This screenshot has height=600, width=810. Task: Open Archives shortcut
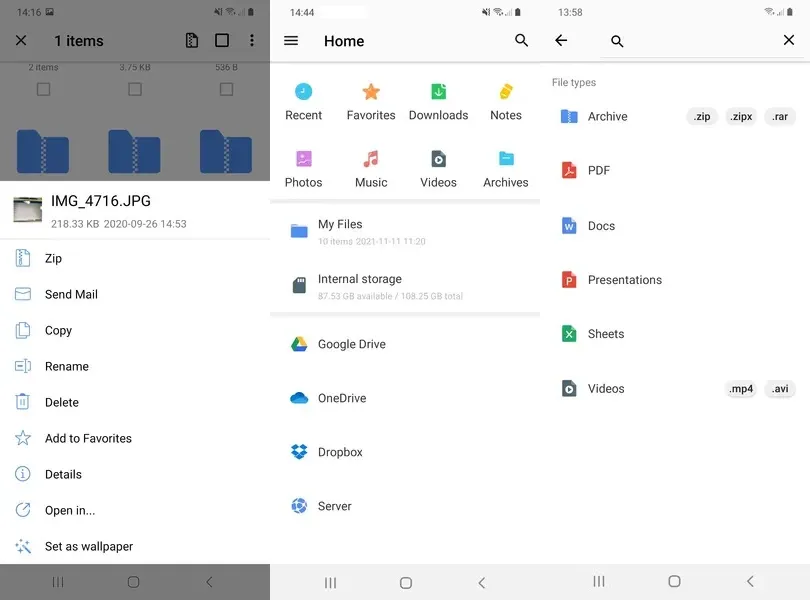[x=506, y=169]
